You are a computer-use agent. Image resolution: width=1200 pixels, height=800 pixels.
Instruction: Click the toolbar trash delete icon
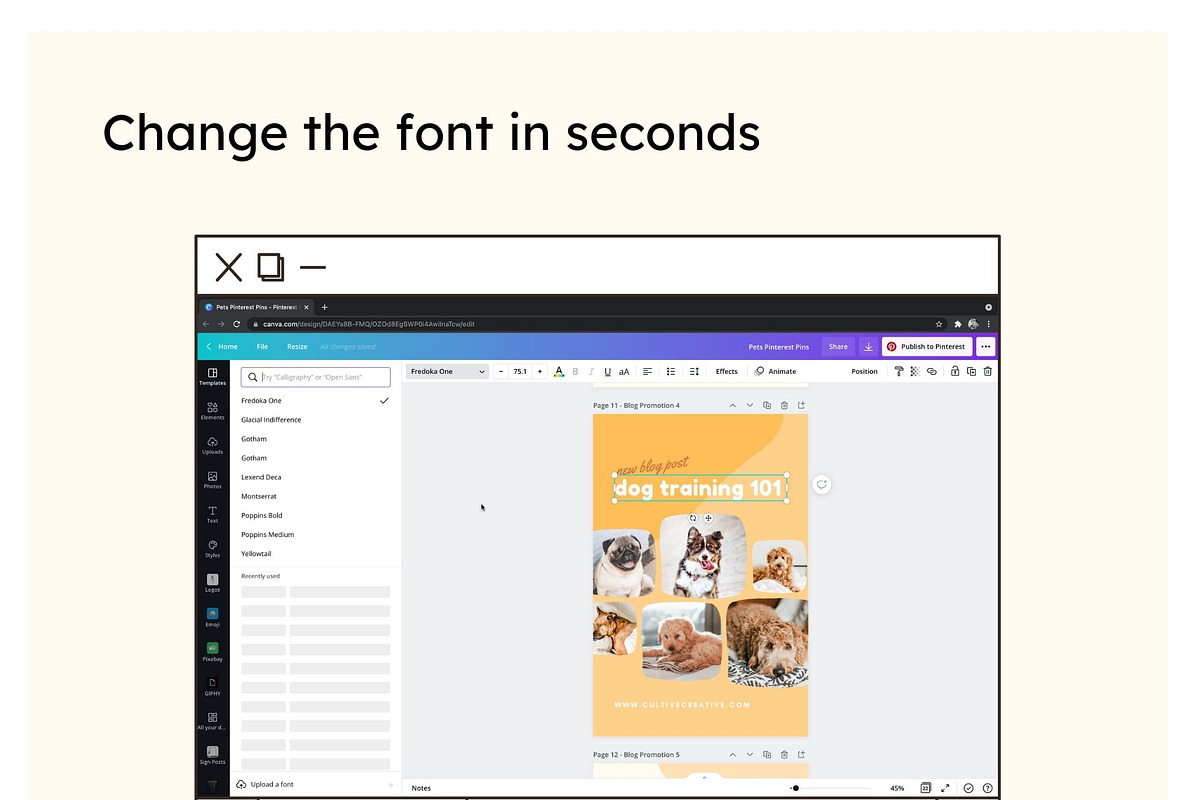point(987,371)
